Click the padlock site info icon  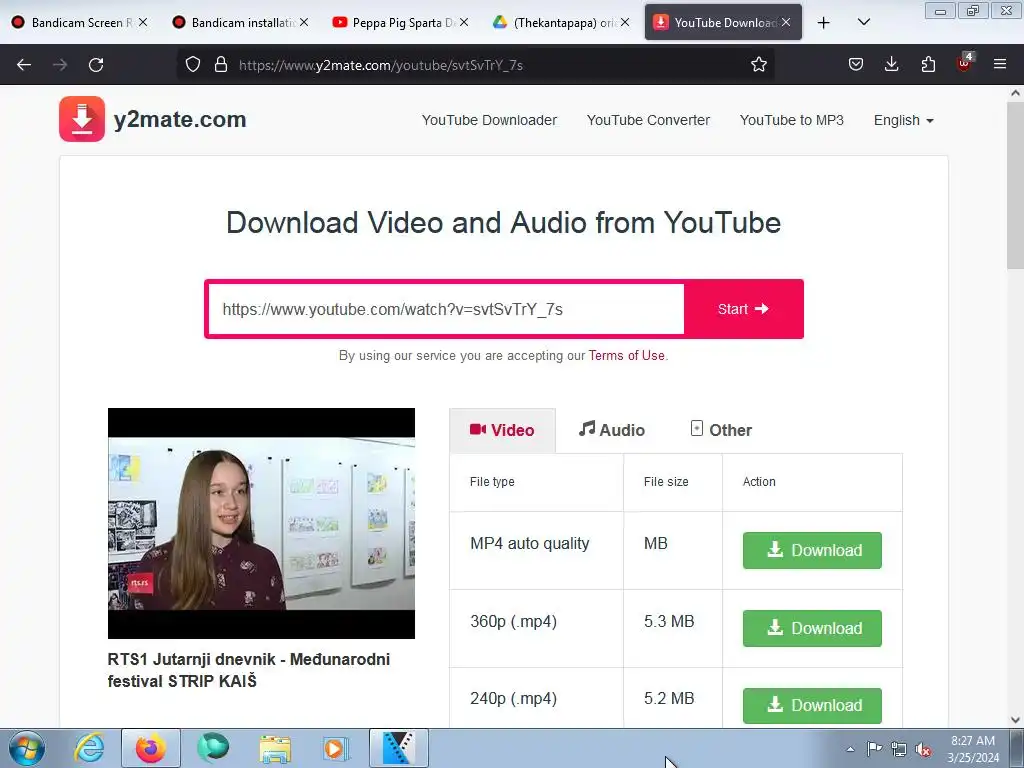click(x=221, y=65)
